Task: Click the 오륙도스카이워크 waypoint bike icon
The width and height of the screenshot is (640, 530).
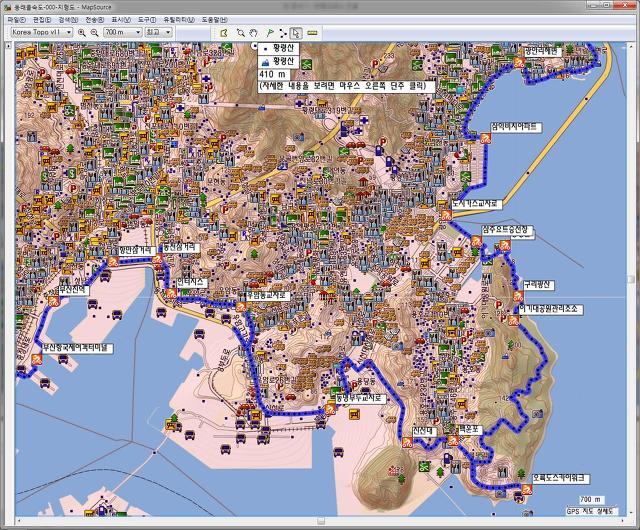Action: pyautogui.click(x=527, y=489)
